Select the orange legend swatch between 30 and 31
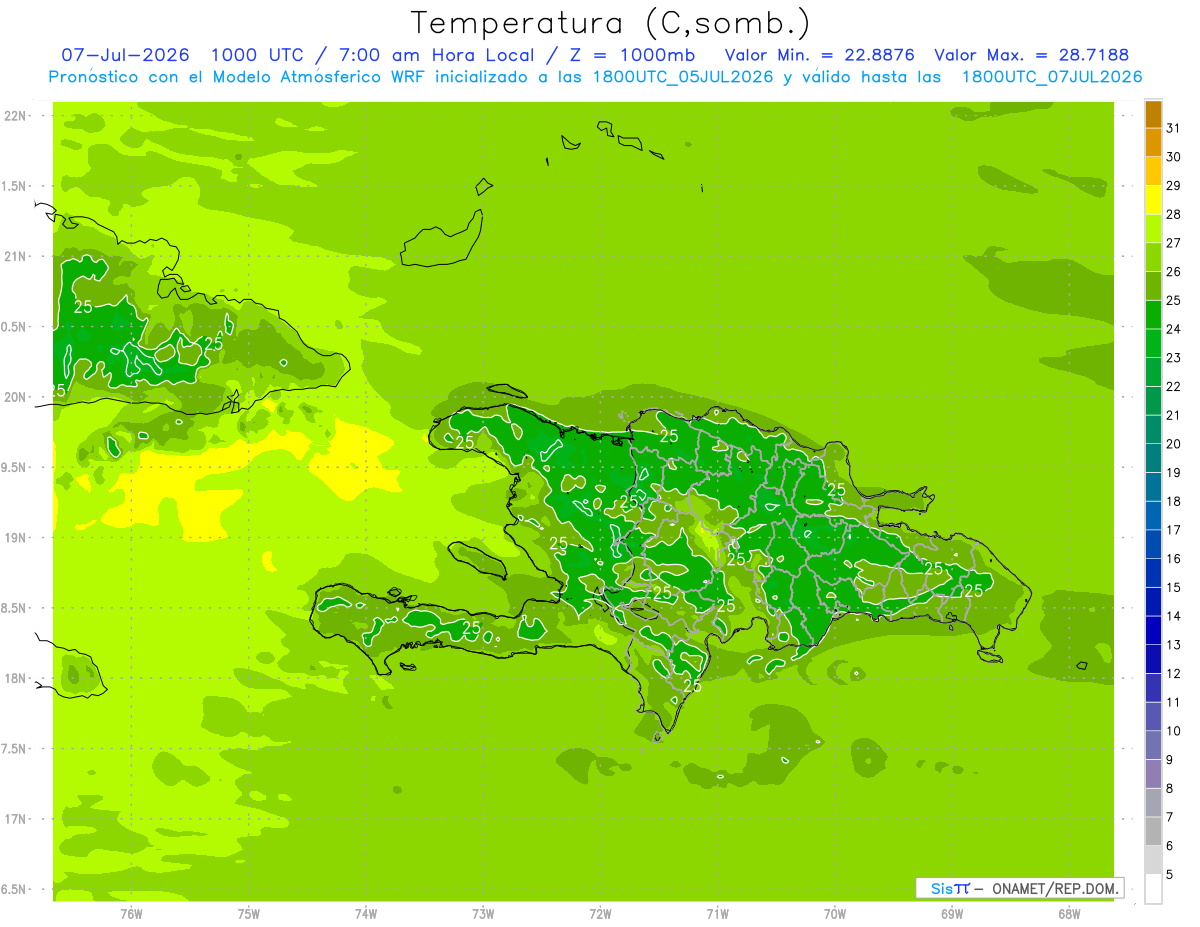 (x=1153, y=143)
